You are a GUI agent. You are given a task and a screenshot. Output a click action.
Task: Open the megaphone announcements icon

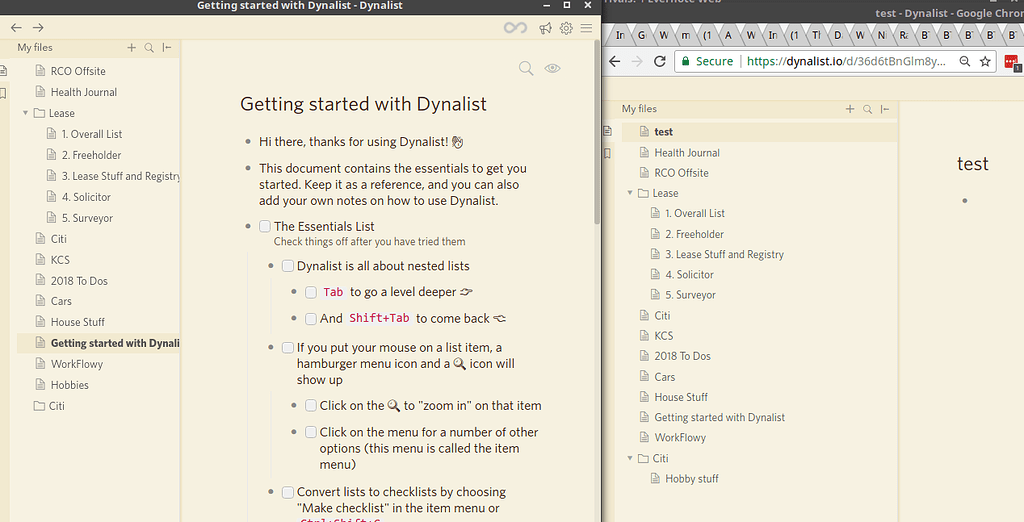click(545, 28)
